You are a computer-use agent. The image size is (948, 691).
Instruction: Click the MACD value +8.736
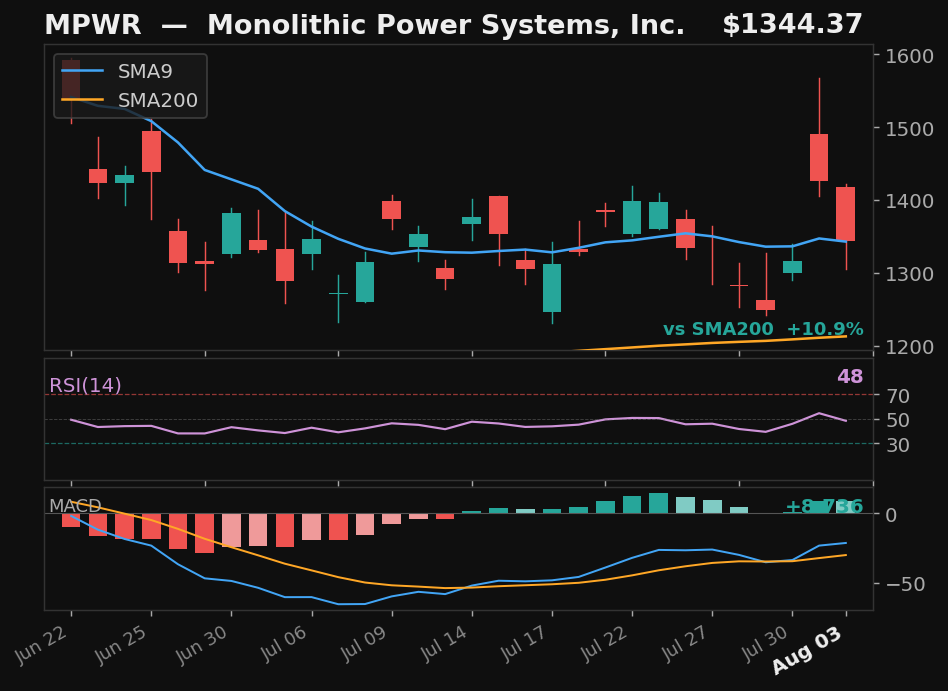[x=824, y=506]
